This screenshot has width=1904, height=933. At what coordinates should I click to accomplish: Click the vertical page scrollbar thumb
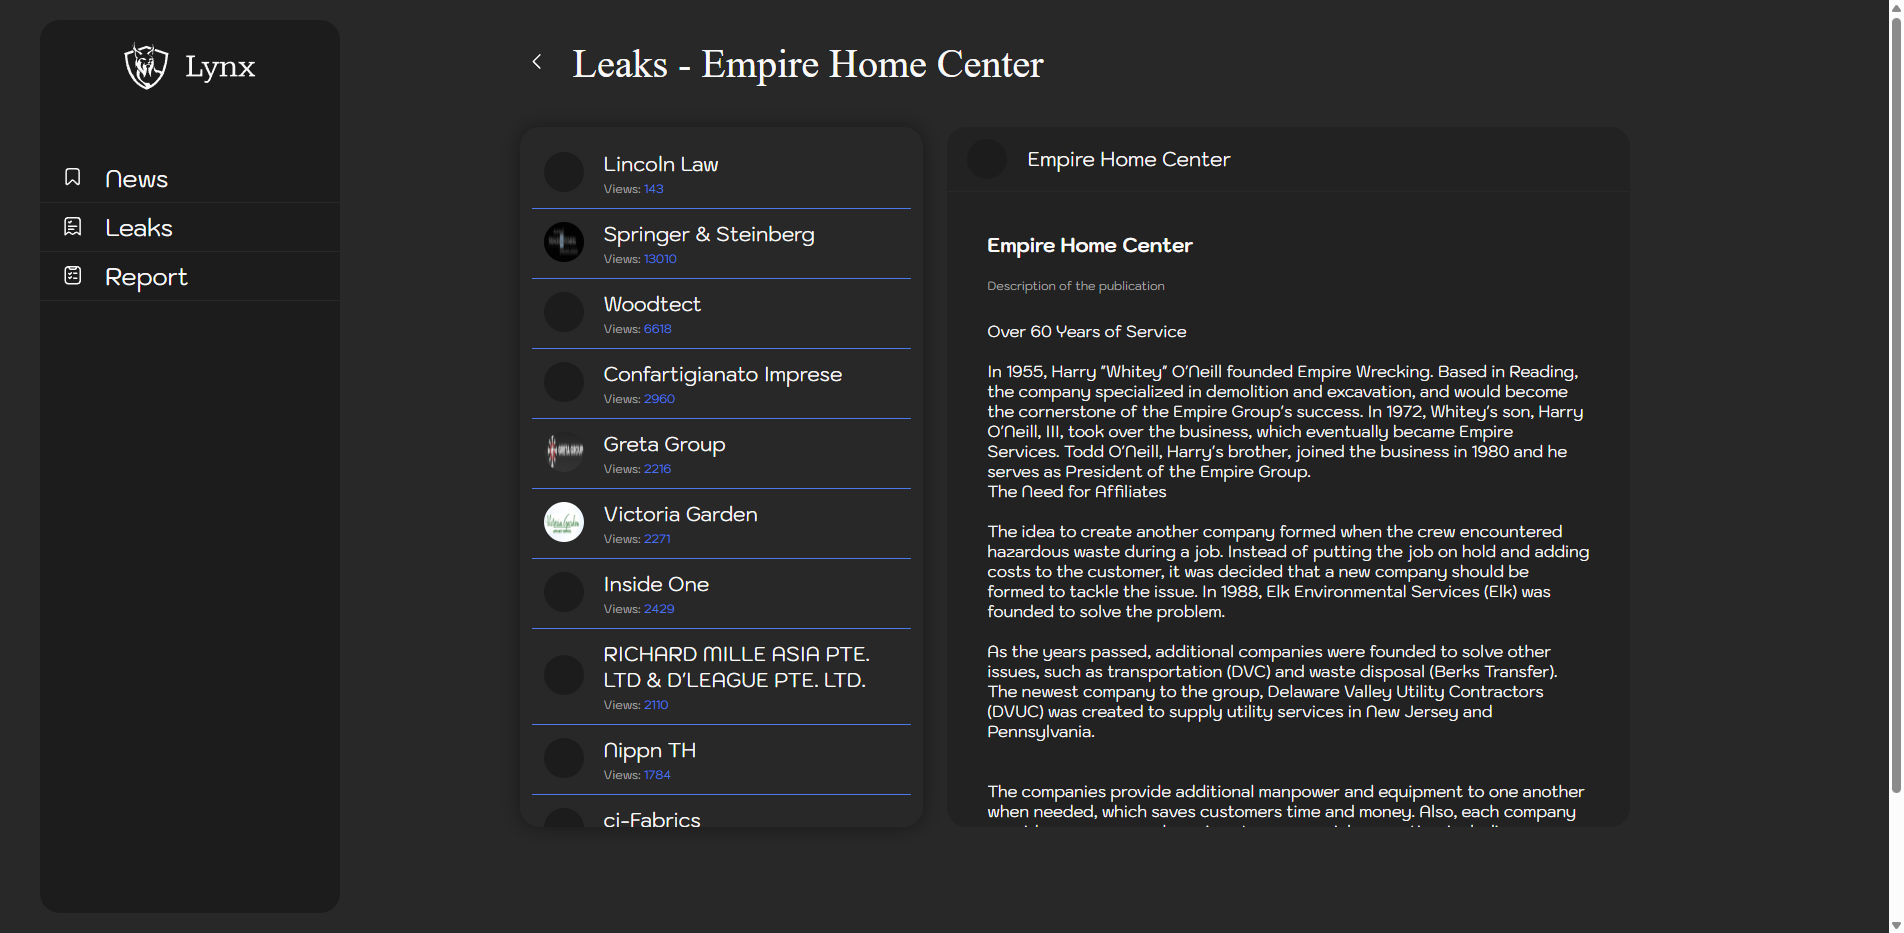click(x=1896, y=400)
